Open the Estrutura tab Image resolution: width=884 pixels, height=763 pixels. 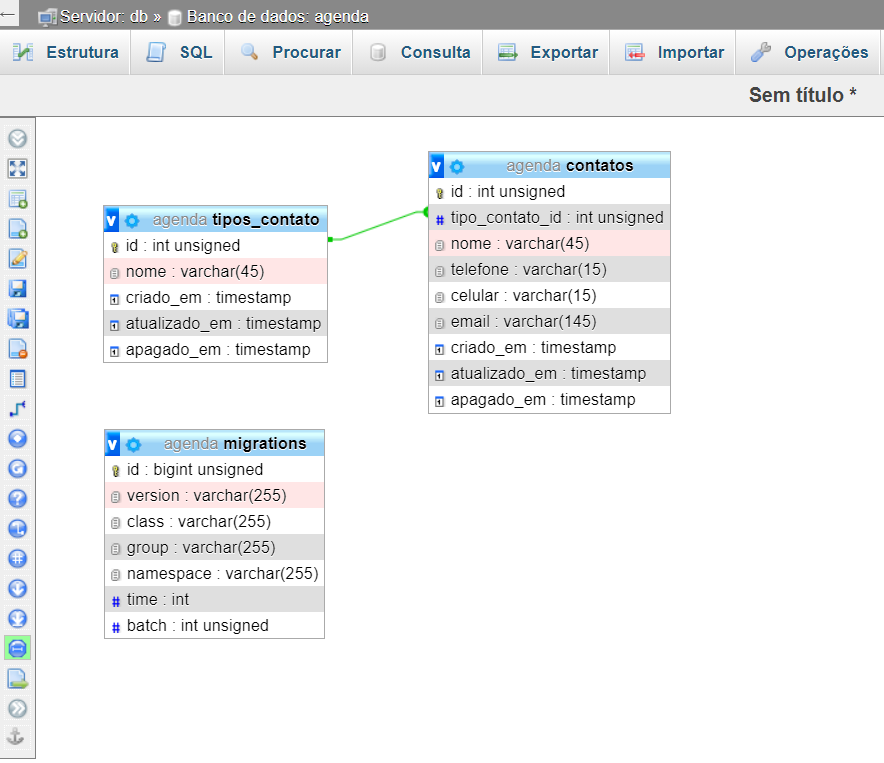(65, 52)
